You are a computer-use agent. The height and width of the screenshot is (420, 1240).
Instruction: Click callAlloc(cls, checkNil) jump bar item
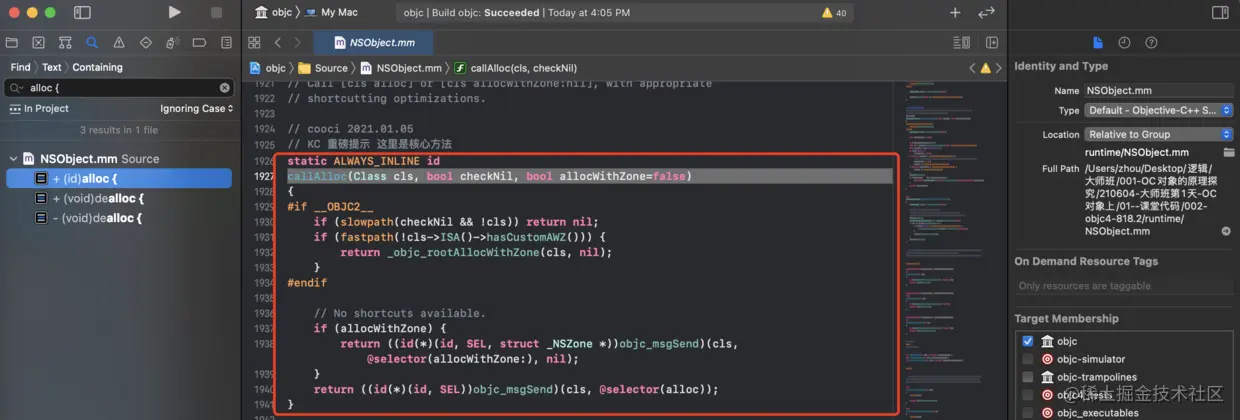[514, 68]
